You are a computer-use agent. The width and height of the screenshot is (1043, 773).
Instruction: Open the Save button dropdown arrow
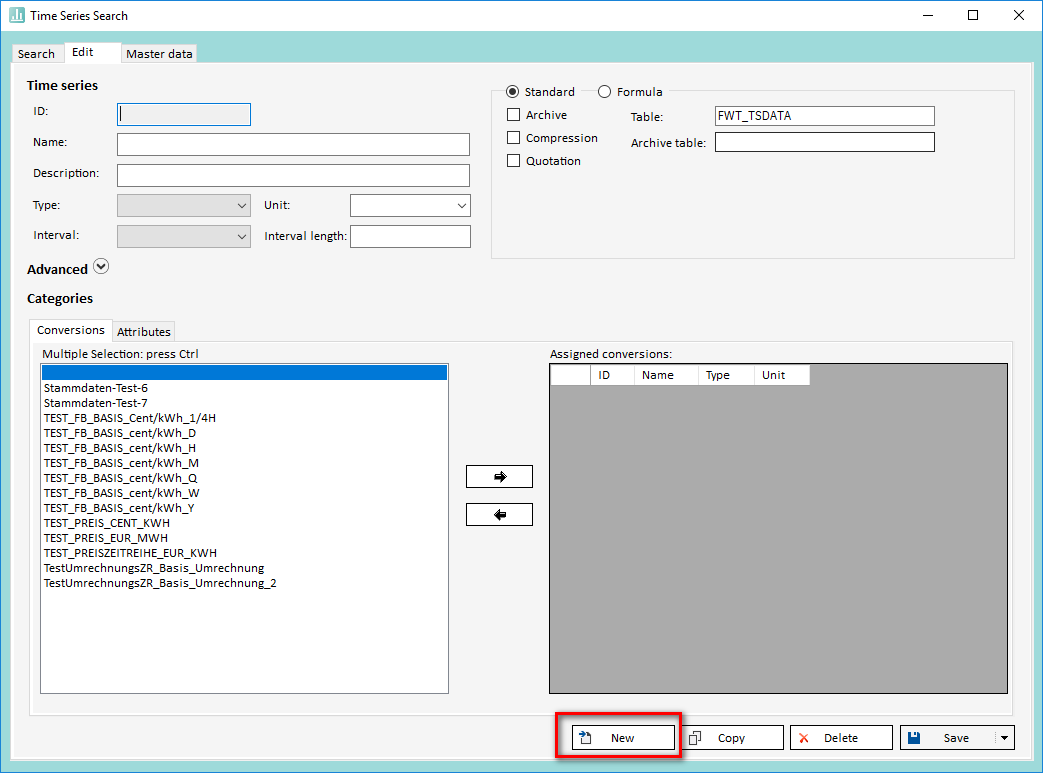click(x=1005, y=738)
